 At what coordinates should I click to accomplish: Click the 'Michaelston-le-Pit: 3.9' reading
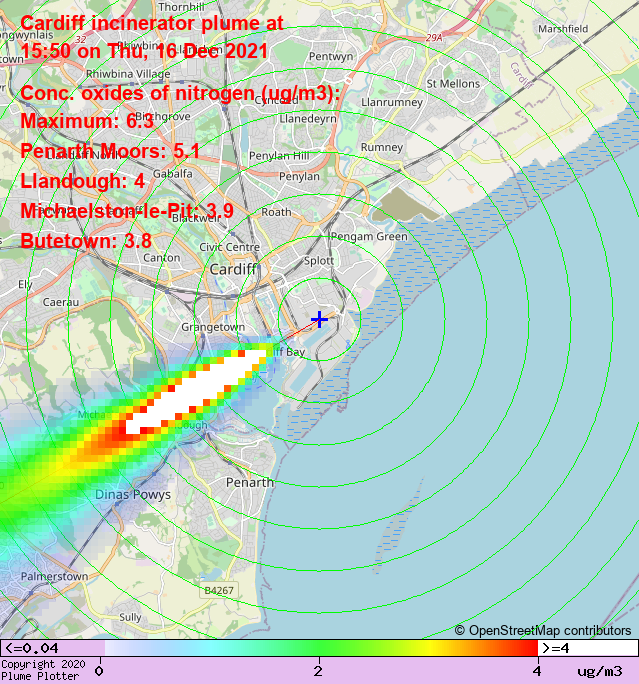coord(127,211)
